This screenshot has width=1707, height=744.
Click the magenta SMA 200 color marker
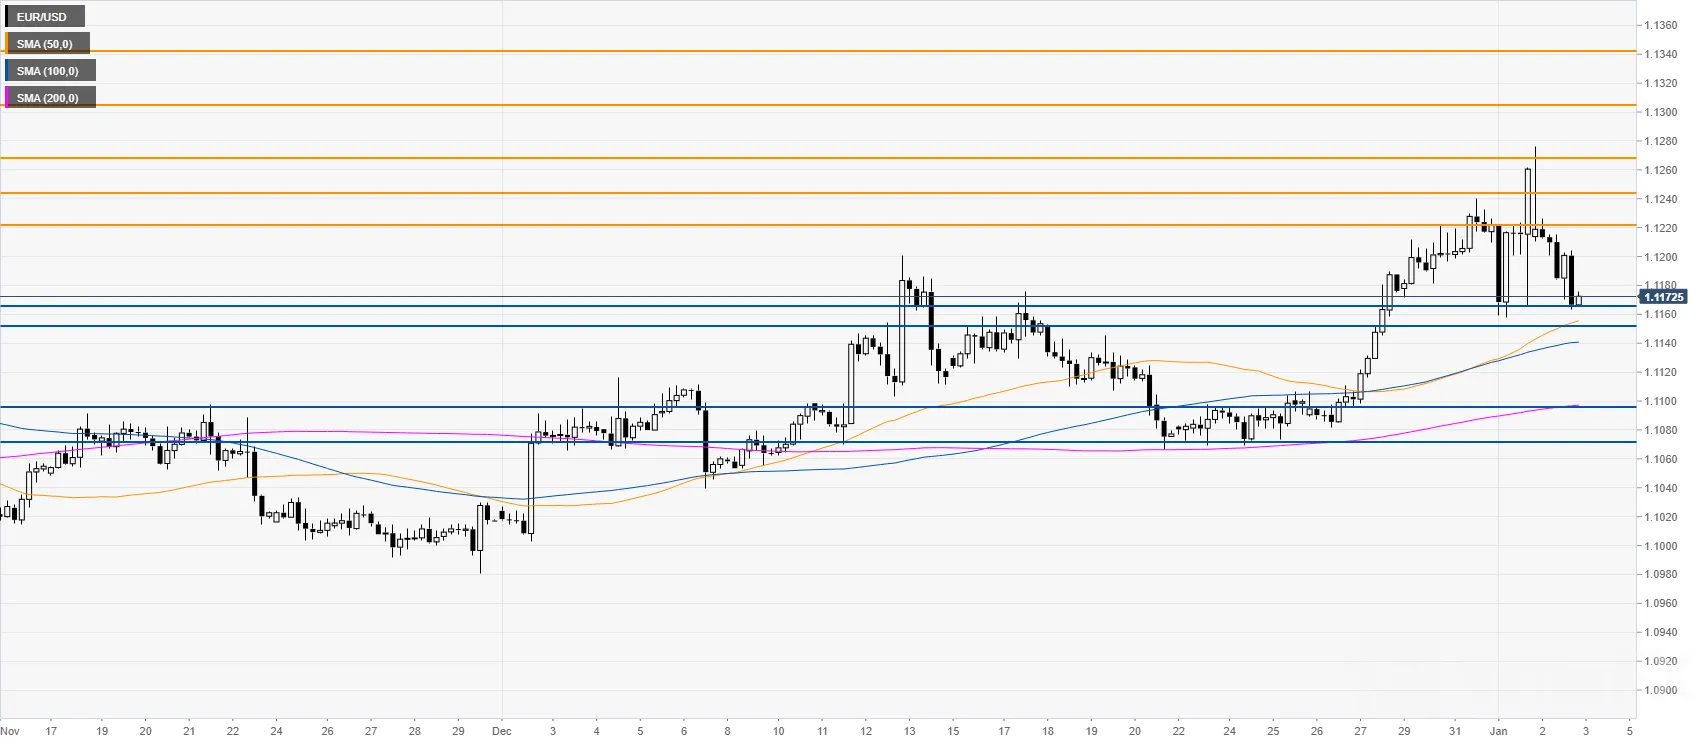6,98
